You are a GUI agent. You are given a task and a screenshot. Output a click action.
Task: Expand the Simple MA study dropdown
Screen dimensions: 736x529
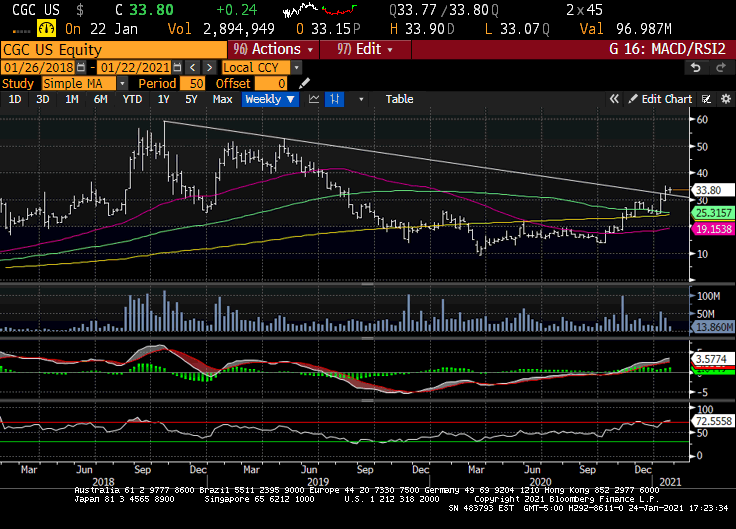pos(122,84)
